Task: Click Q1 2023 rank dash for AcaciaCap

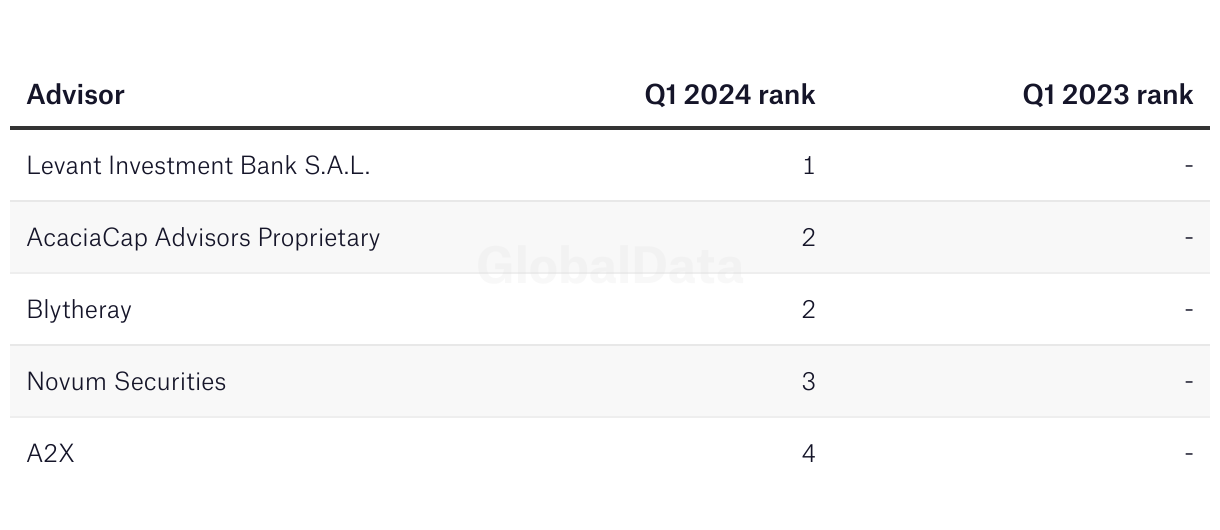Action: tap(1189, 238)
